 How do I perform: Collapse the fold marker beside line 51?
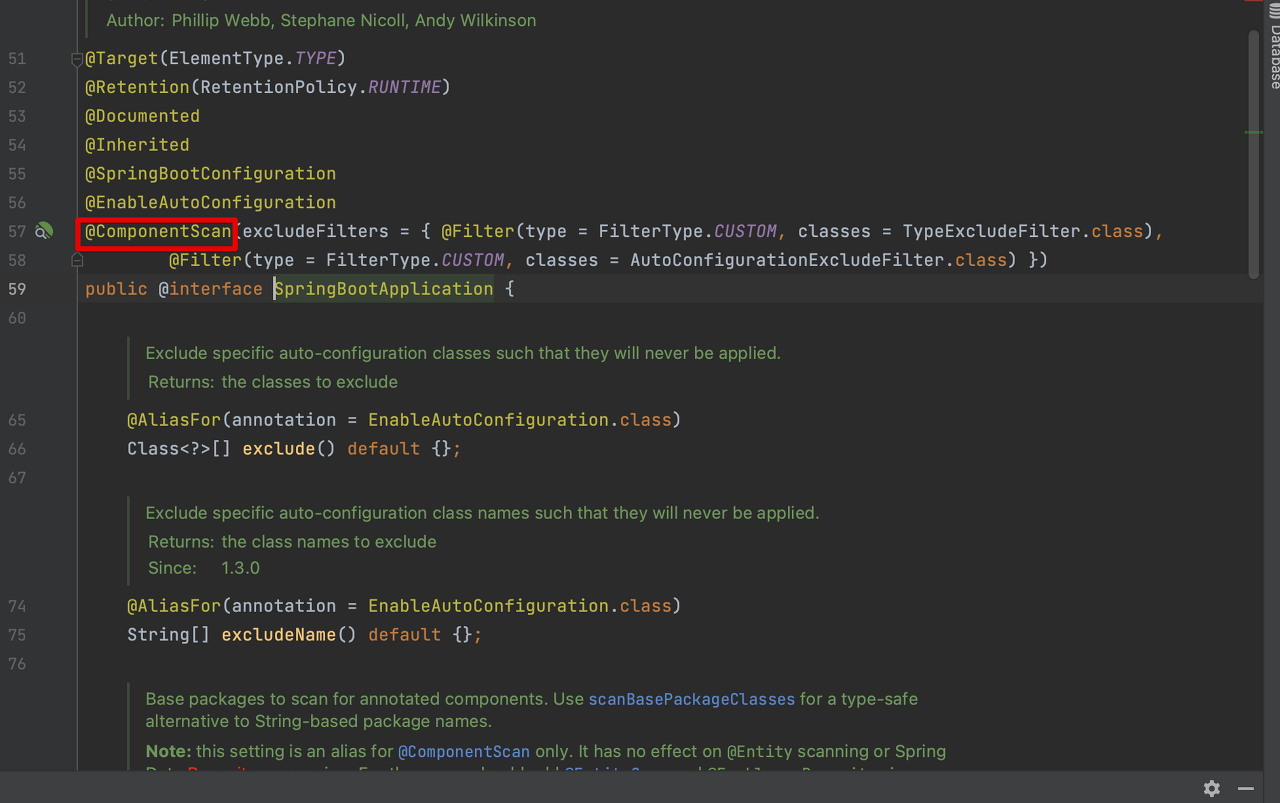pyautogui.click(x=77, y=59)
